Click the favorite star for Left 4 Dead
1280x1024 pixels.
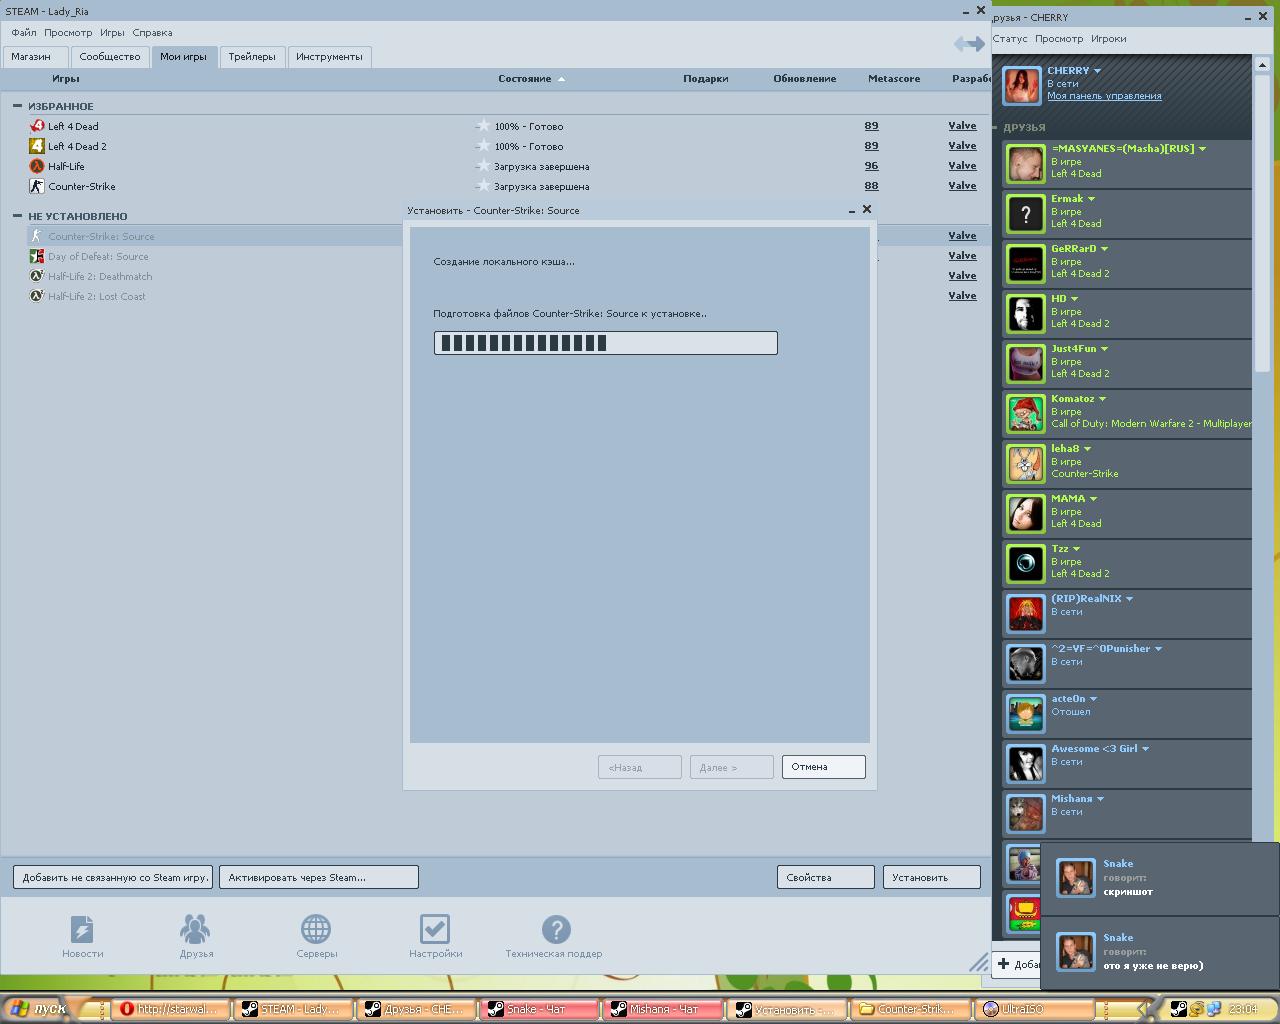coord(483,126)
